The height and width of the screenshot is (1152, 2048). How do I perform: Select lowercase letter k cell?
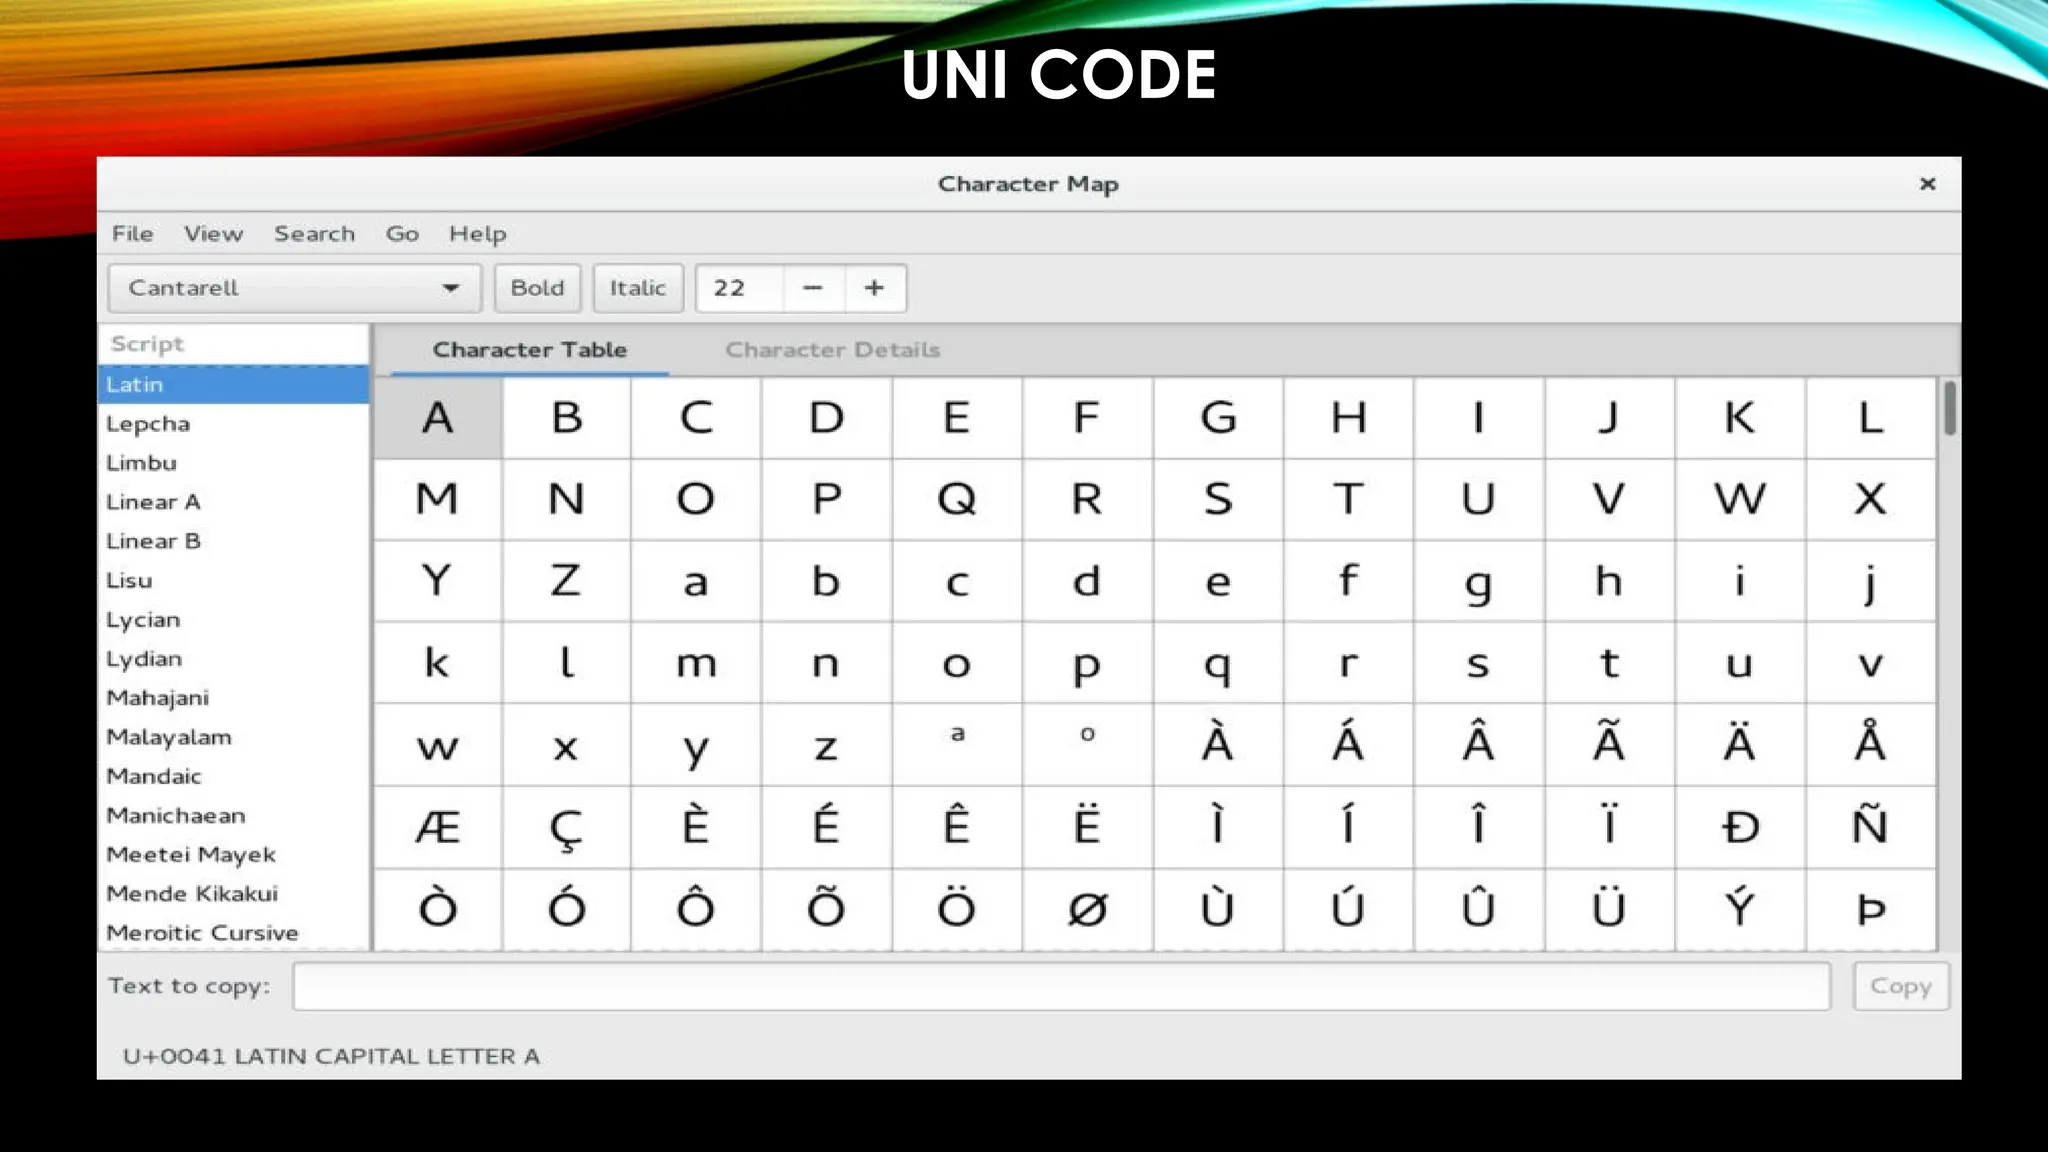438,663
